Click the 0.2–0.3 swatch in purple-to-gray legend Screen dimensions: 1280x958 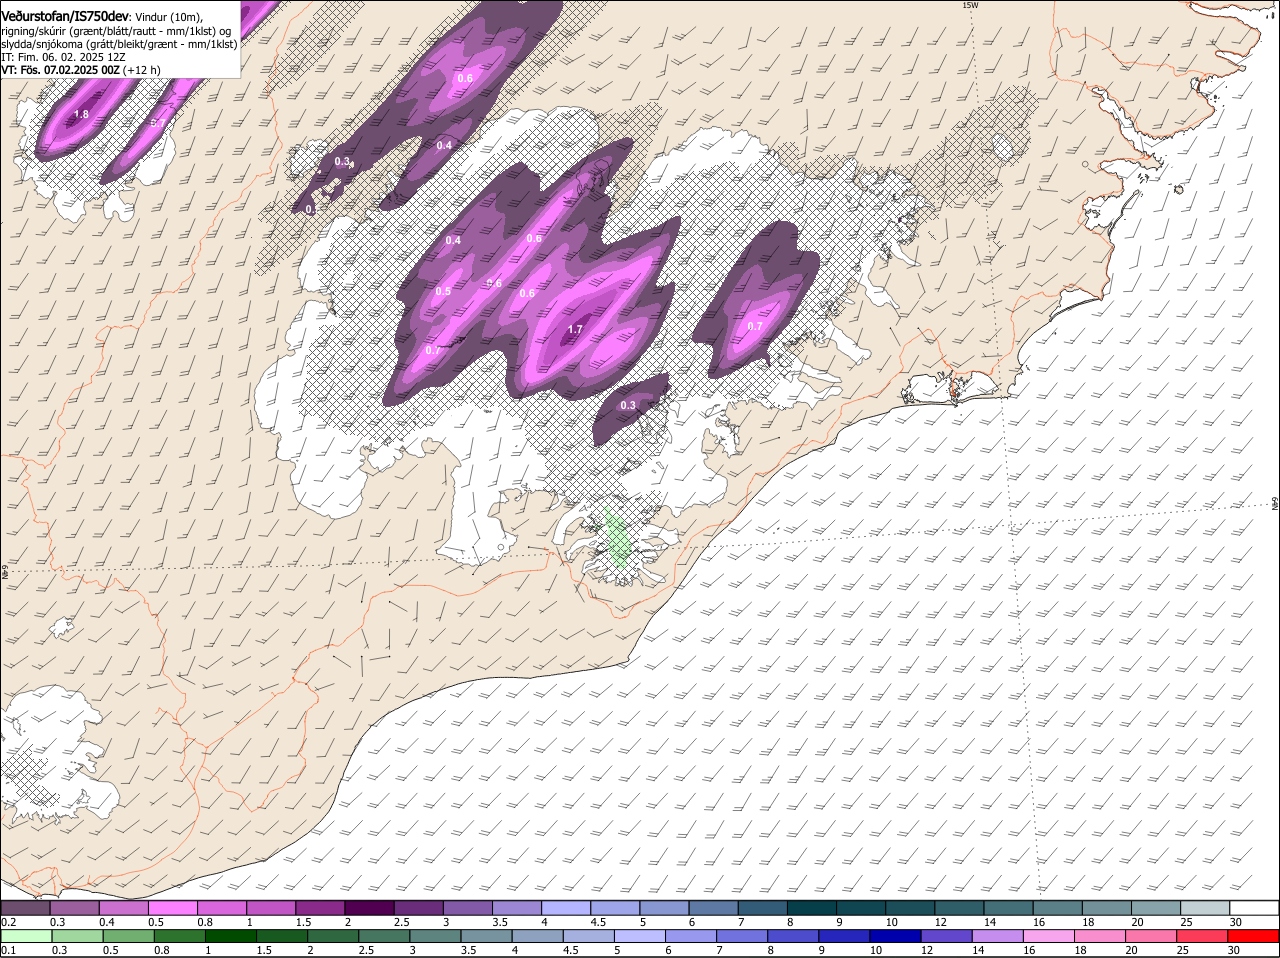pyautogui.click(x=26, y=908)
